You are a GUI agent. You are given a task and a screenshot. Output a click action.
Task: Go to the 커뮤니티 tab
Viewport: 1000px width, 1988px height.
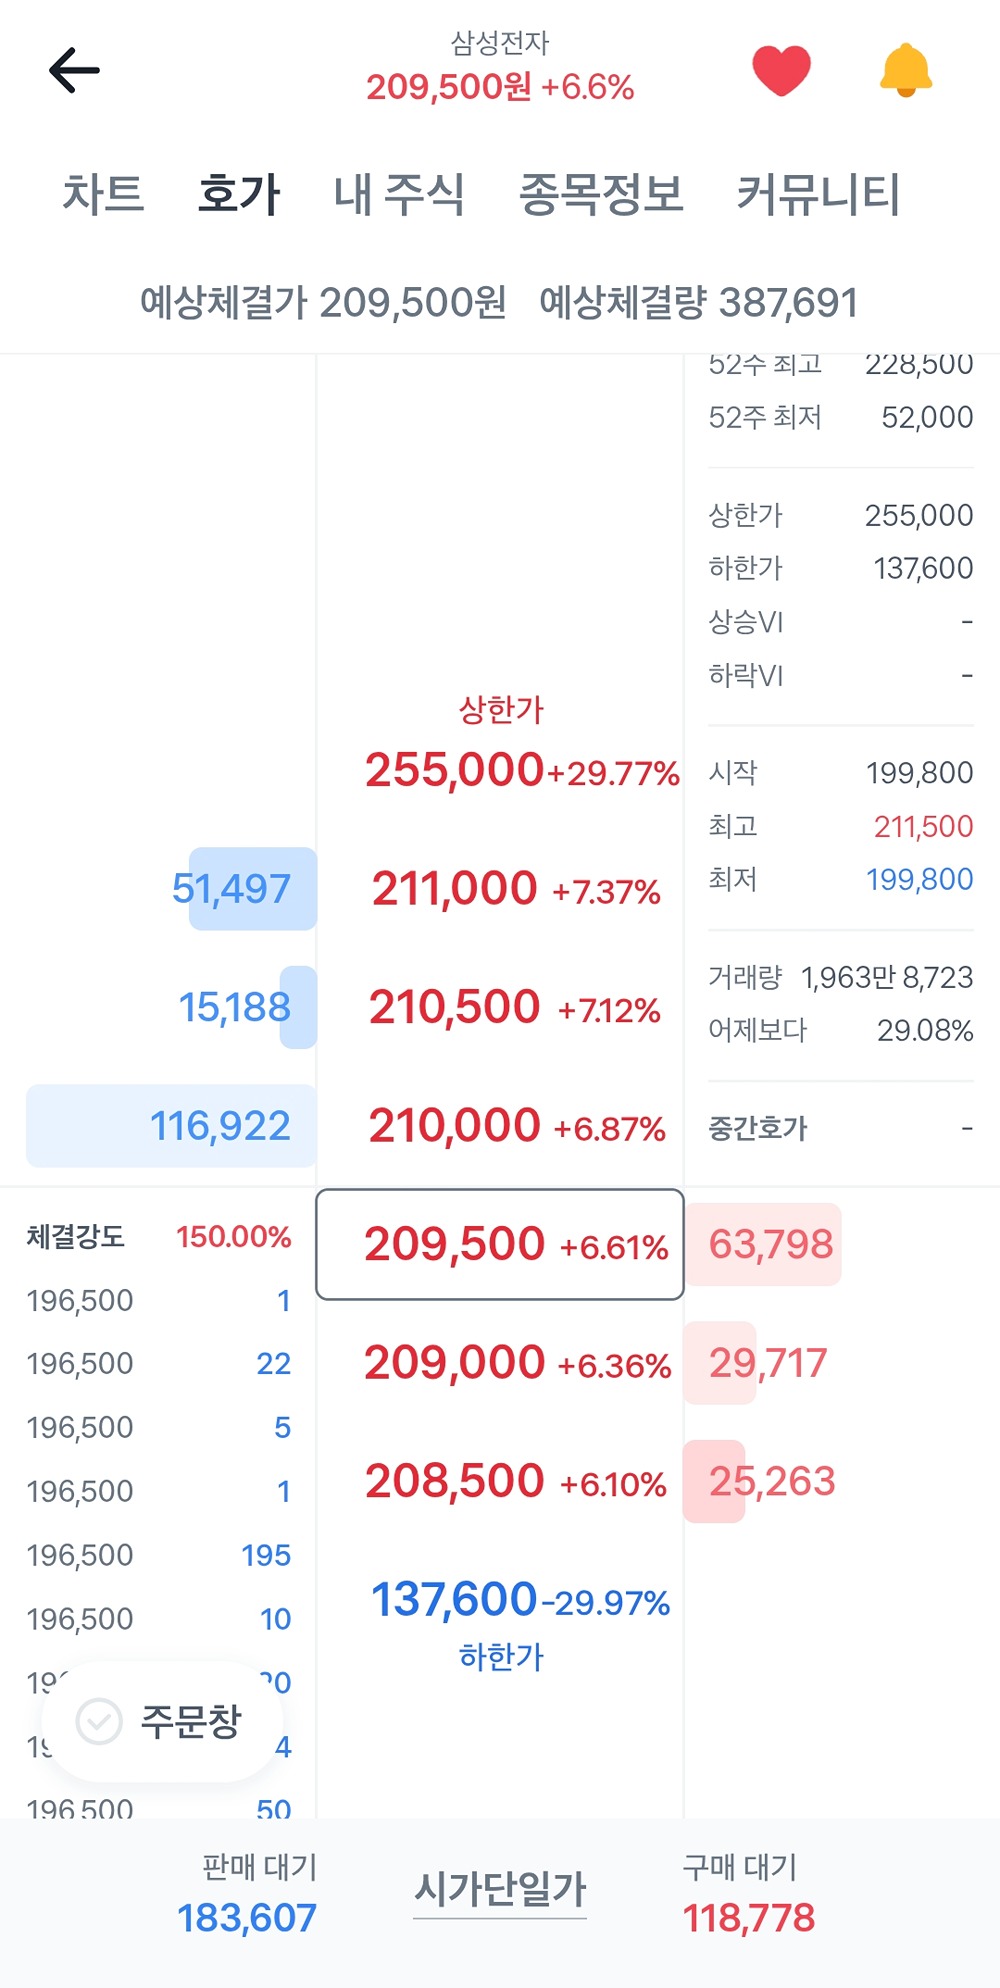tap(818, 194)
